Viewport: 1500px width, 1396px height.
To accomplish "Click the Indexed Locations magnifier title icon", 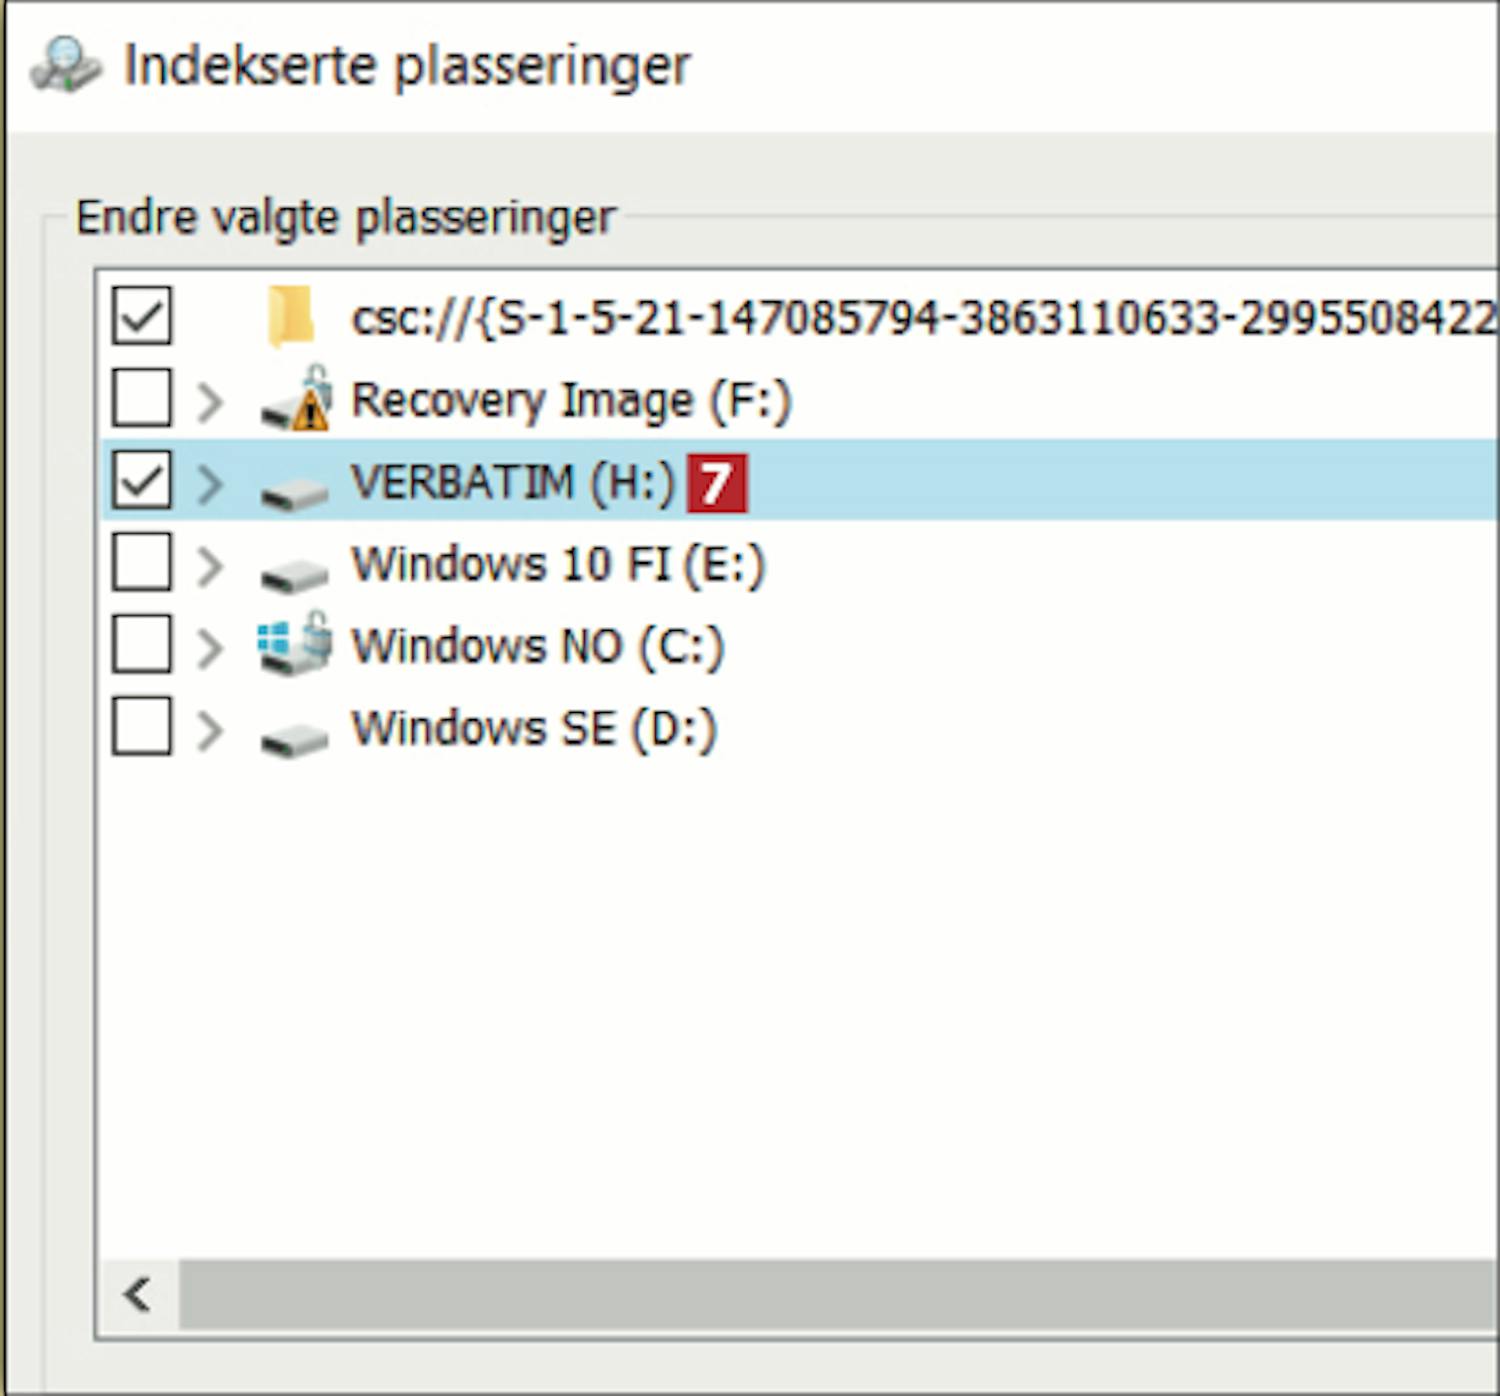I will point(65,66).
